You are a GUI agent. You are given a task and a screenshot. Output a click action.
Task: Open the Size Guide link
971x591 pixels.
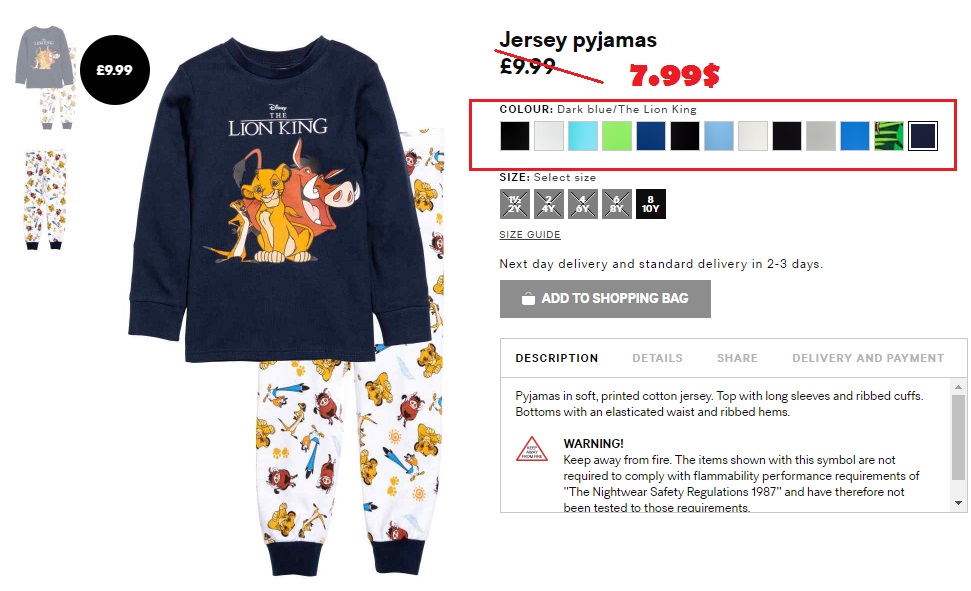530,235
